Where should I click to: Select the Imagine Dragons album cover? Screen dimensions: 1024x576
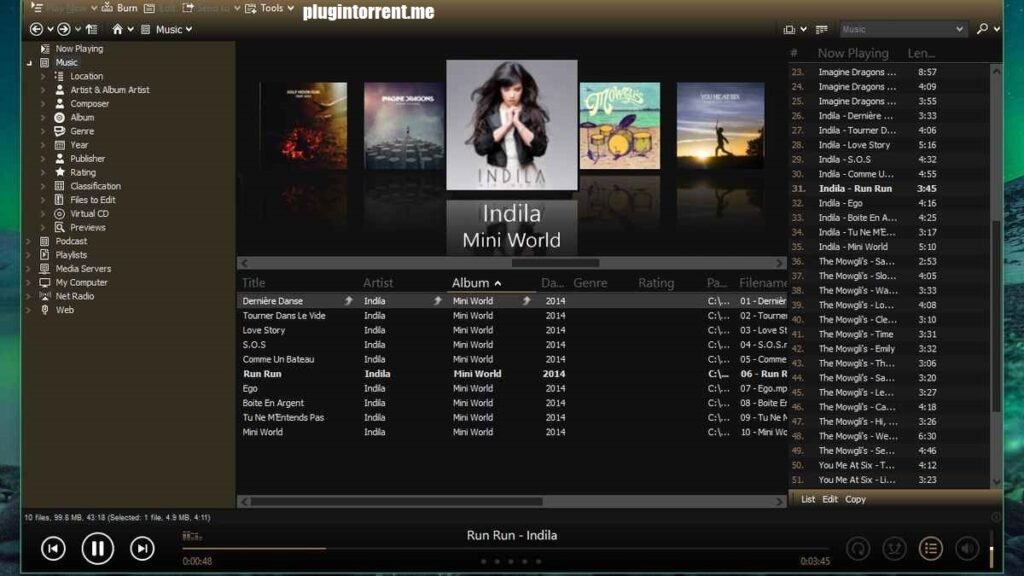click(404, 125)
